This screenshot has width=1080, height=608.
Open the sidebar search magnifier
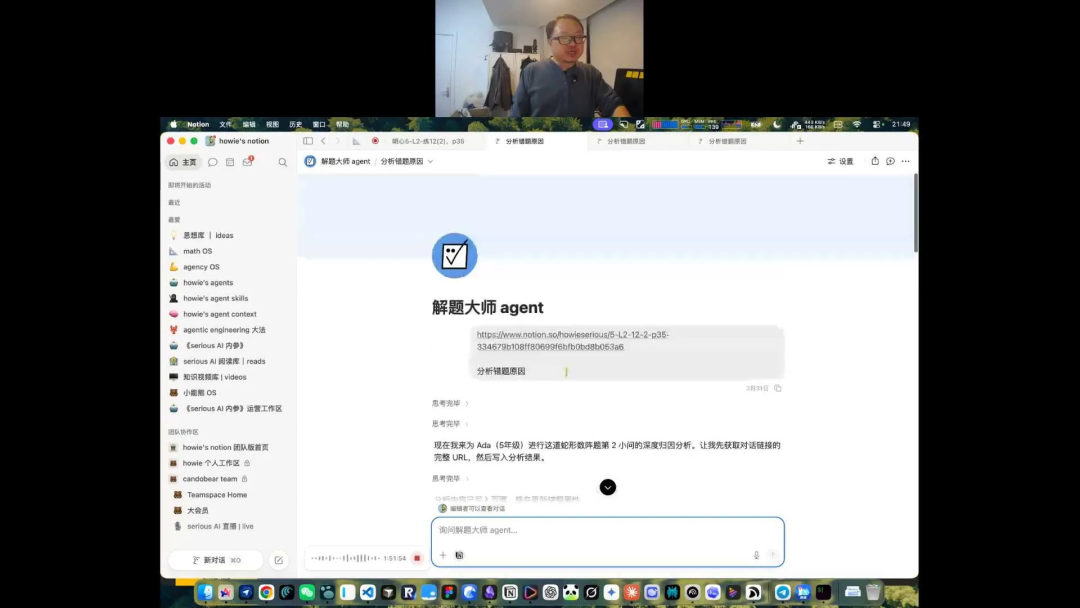pyautogui.click(x=282, y=163)
